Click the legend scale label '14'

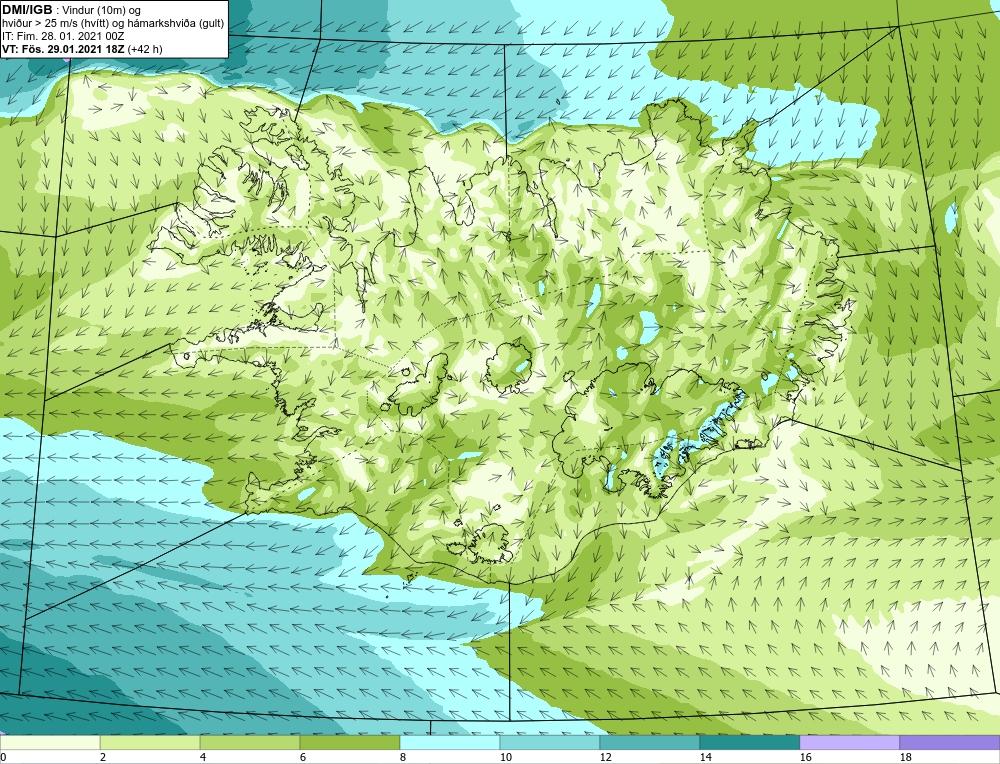(705, 757)
